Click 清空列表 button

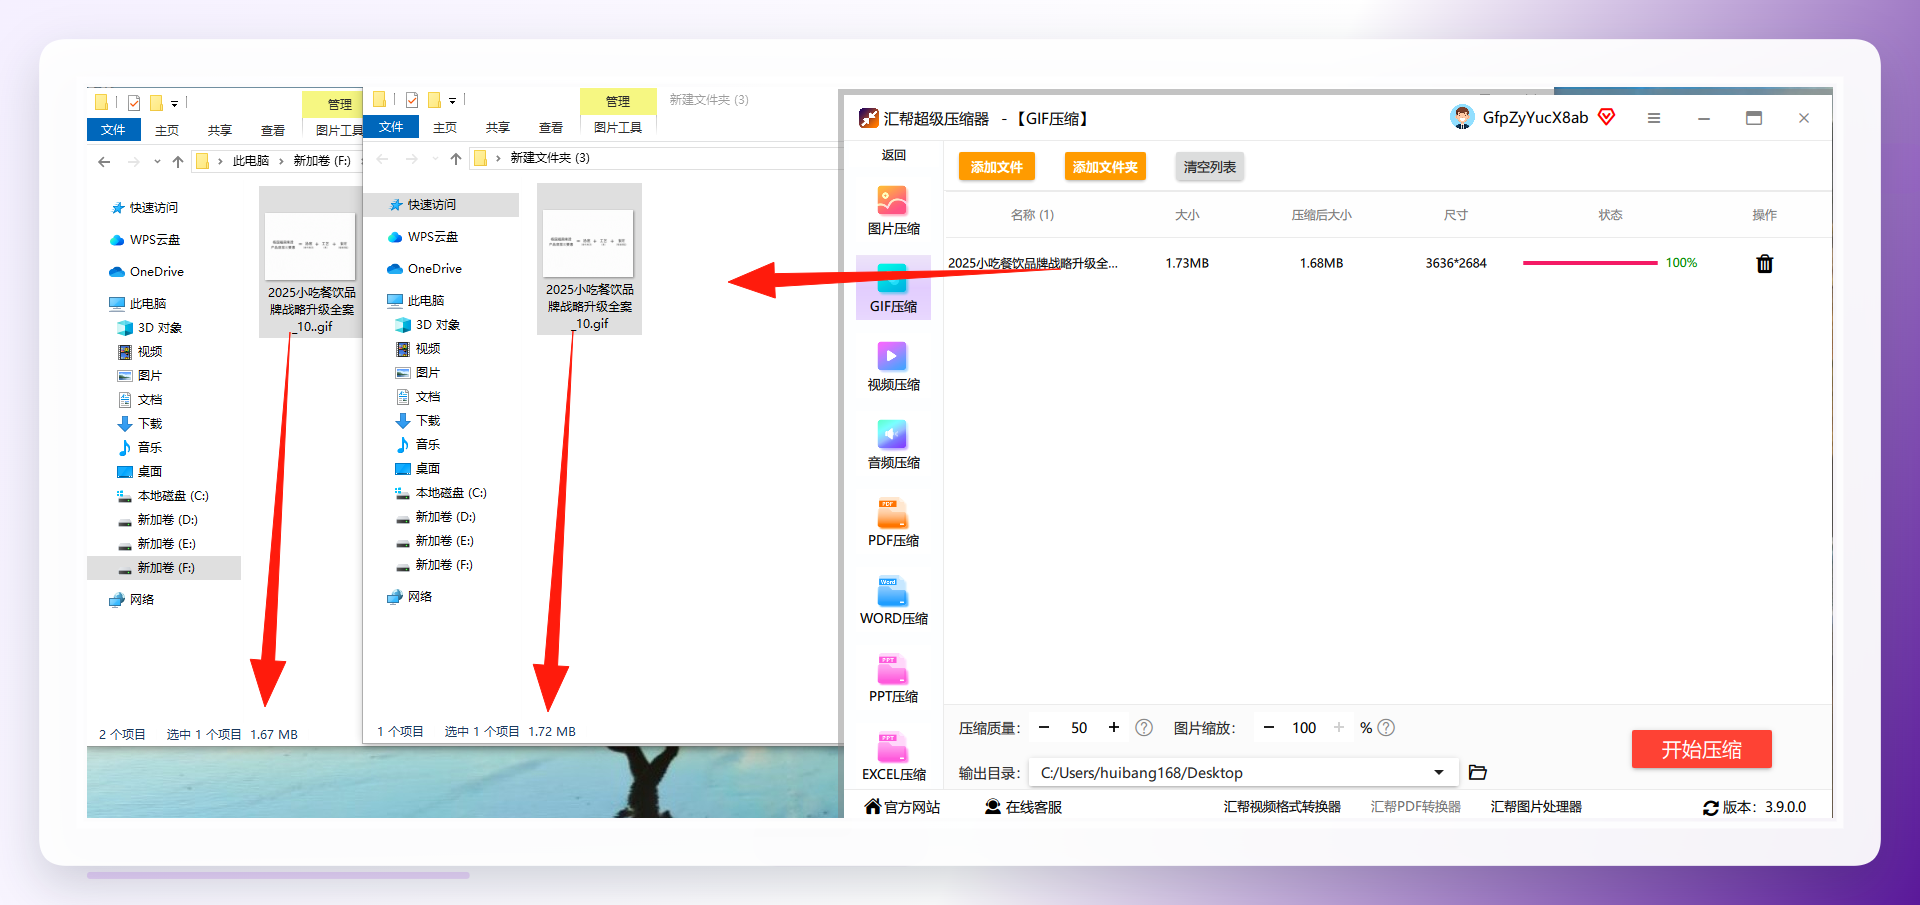pyautogui.click(x=1210, y=167)
